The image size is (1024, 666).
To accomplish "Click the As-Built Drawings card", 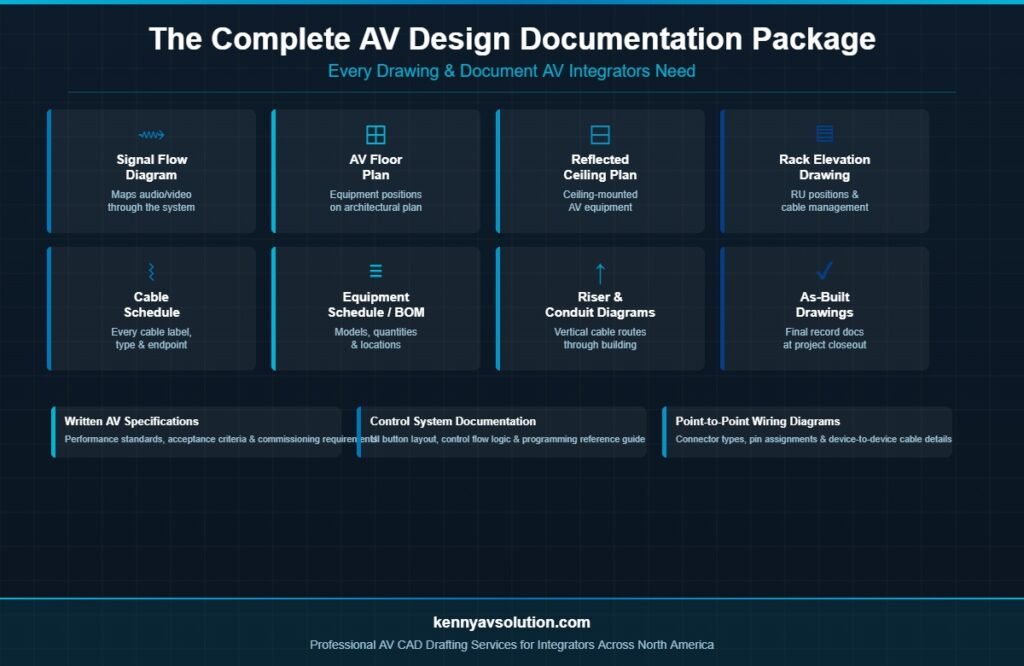I will (x=824, y=308).
